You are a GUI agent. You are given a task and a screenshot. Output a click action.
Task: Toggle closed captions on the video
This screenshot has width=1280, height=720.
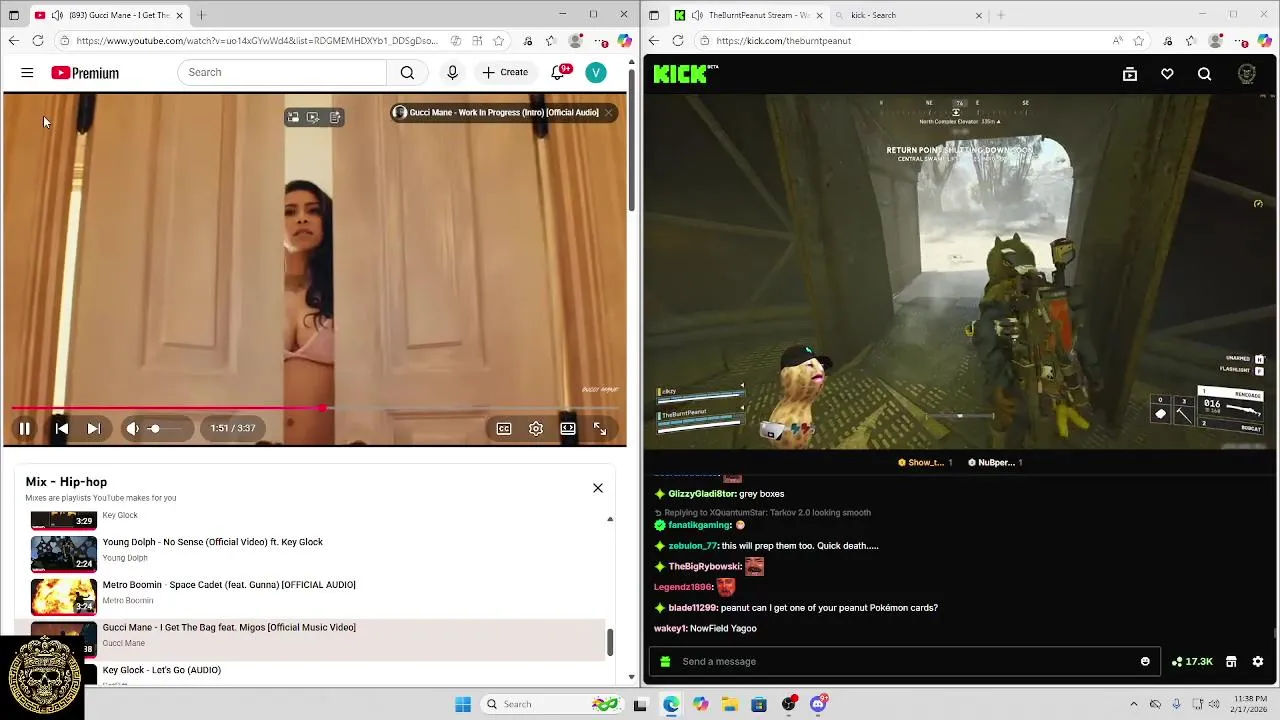pos(504,428)
